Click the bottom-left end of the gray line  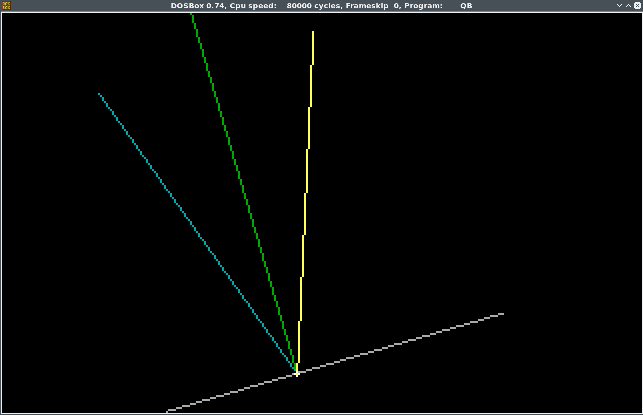click(x=170, y=409)
